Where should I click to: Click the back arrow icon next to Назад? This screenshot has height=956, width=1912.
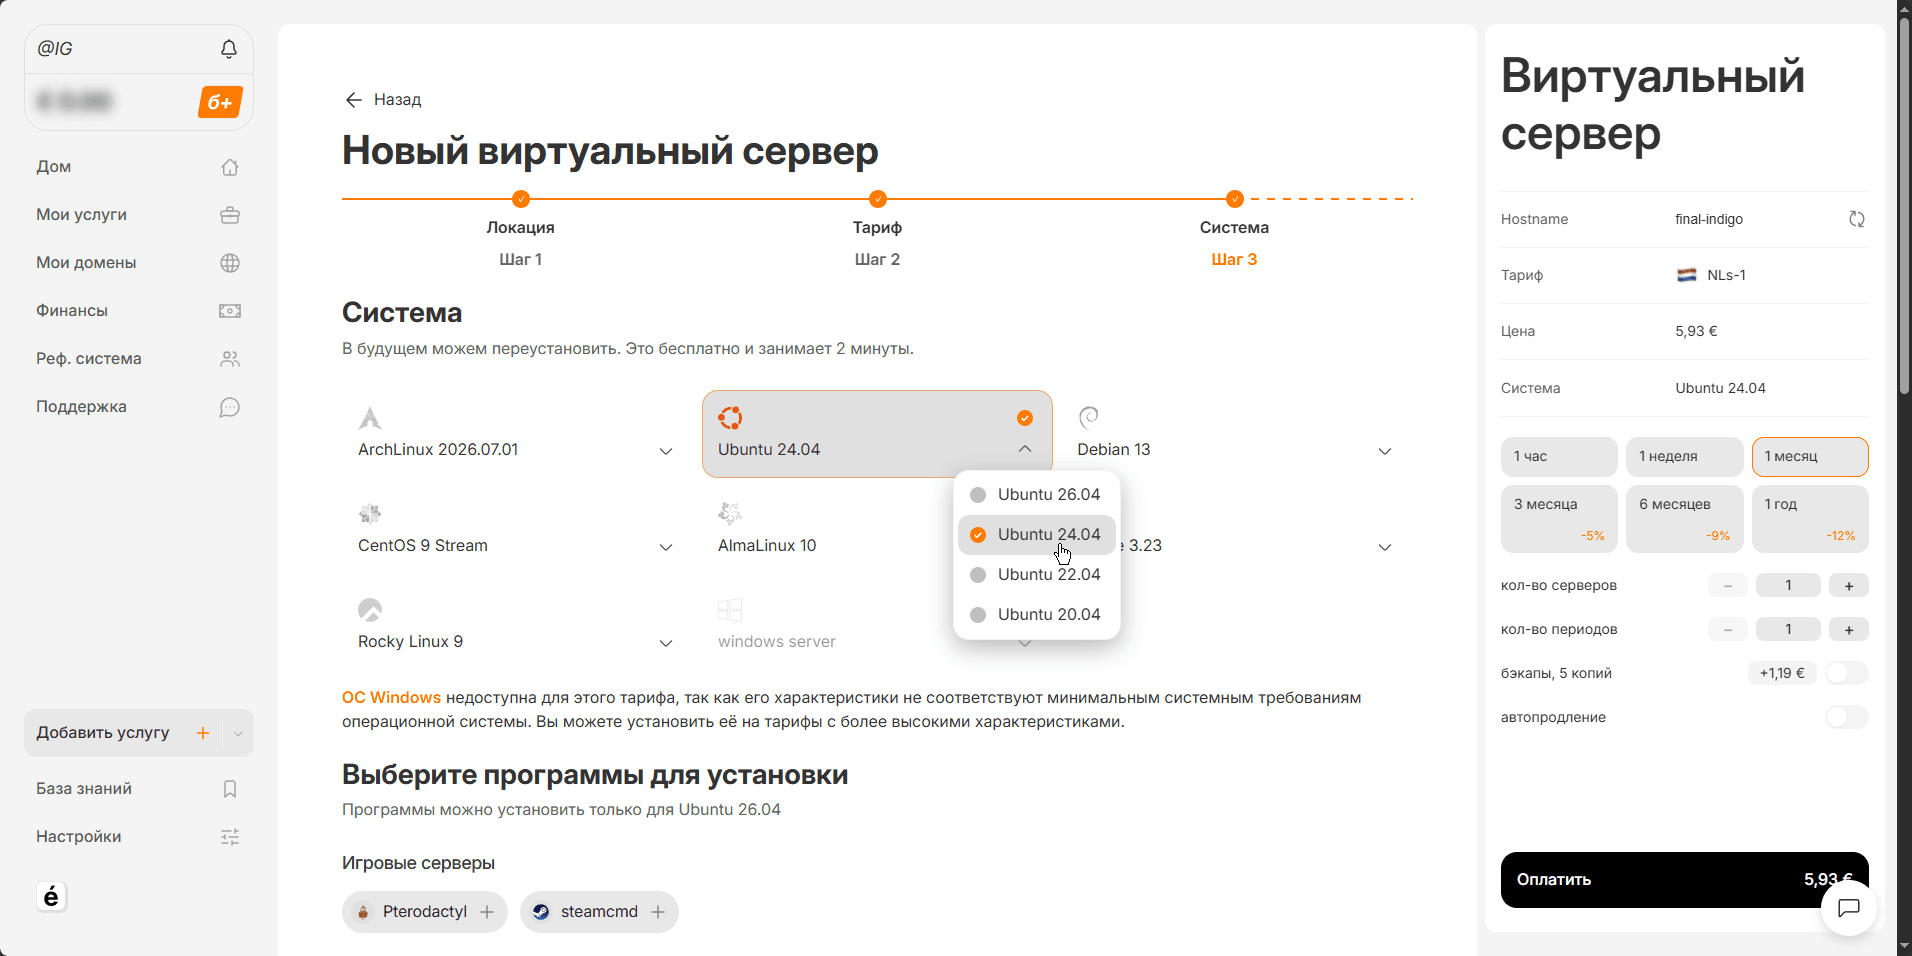click(x=353, y=100)
